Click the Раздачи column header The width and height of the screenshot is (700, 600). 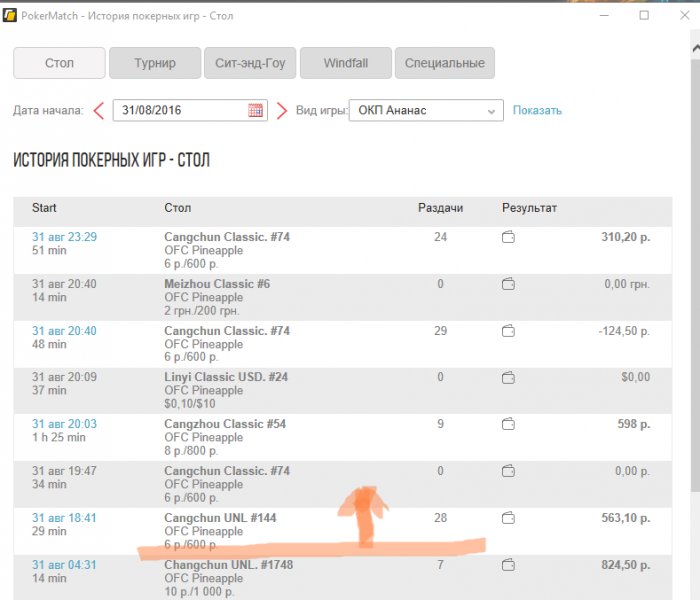pyautogui.click(x=440, y=208)
